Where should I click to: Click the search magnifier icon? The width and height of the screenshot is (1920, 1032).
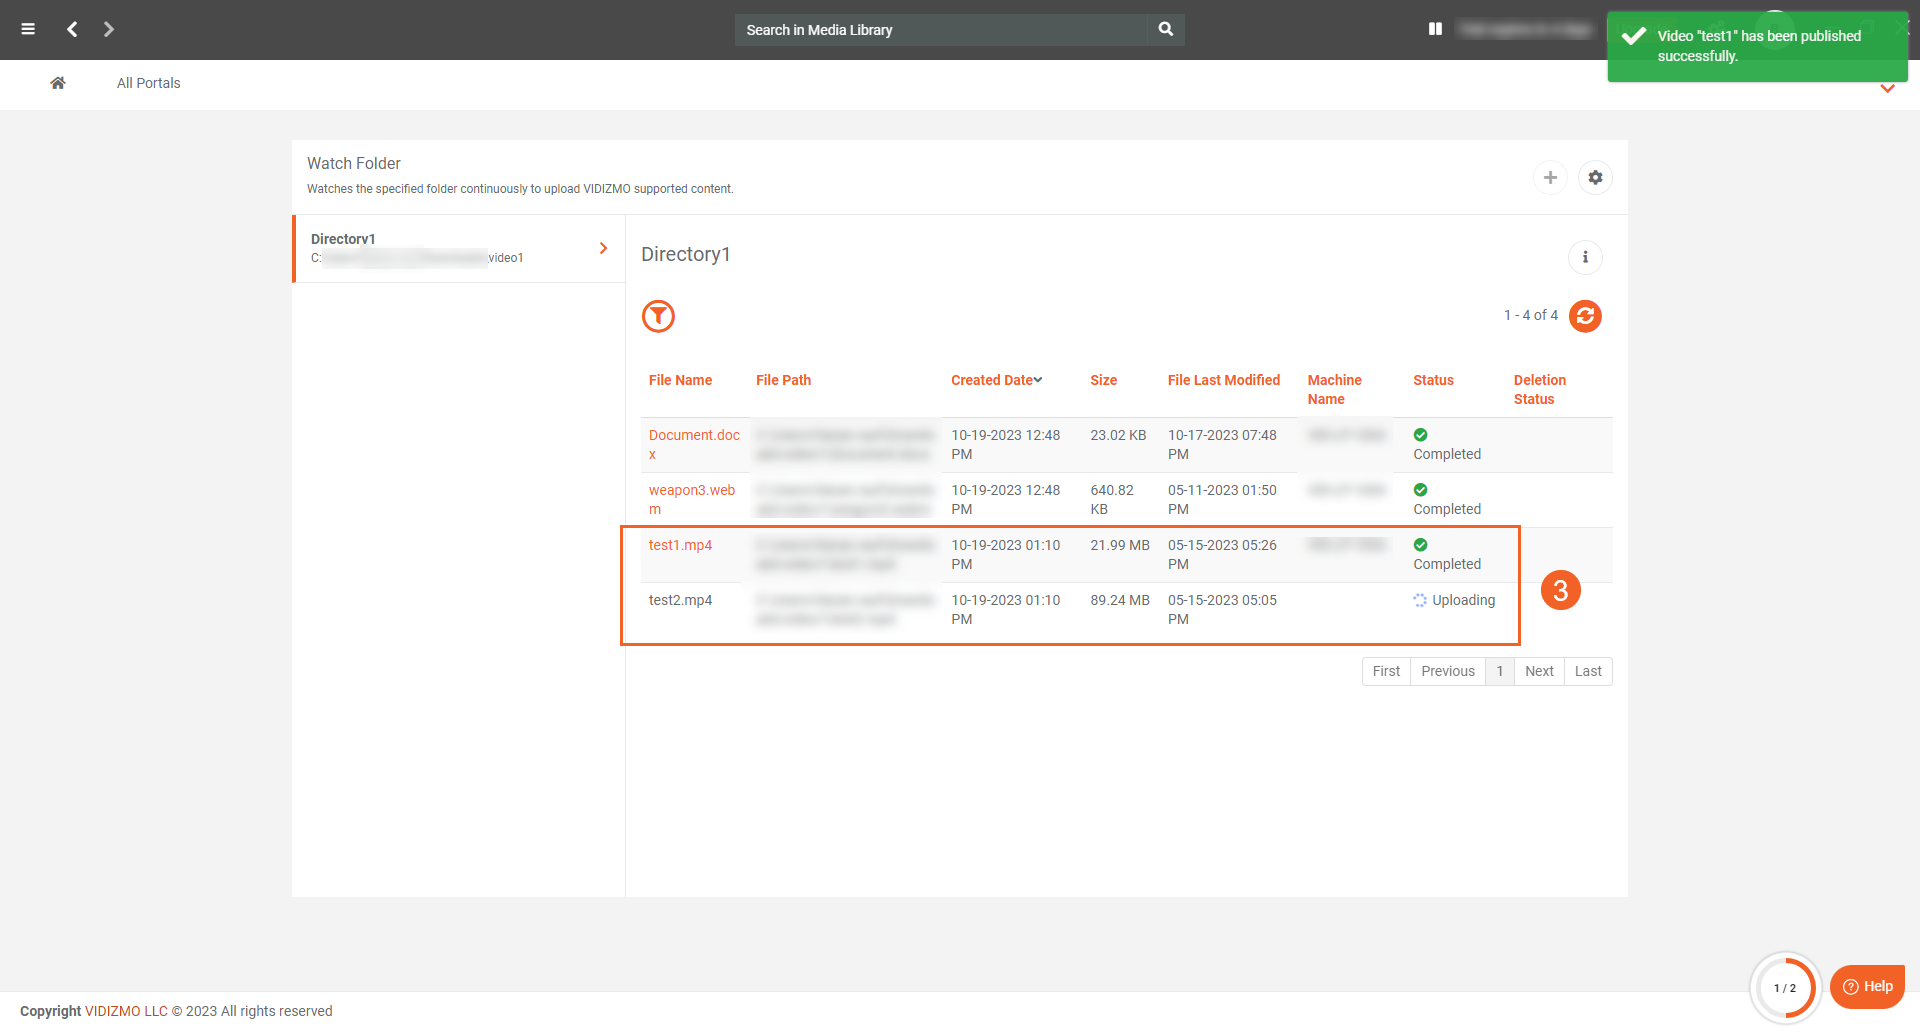(1165, 29)
